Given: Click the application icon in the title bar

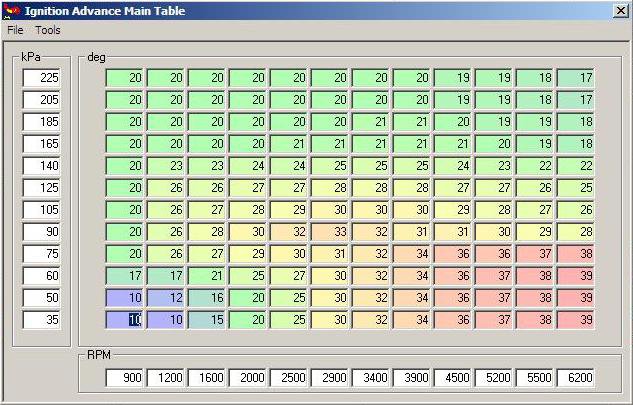Looking at the screenshot, I should click(11, 10).
